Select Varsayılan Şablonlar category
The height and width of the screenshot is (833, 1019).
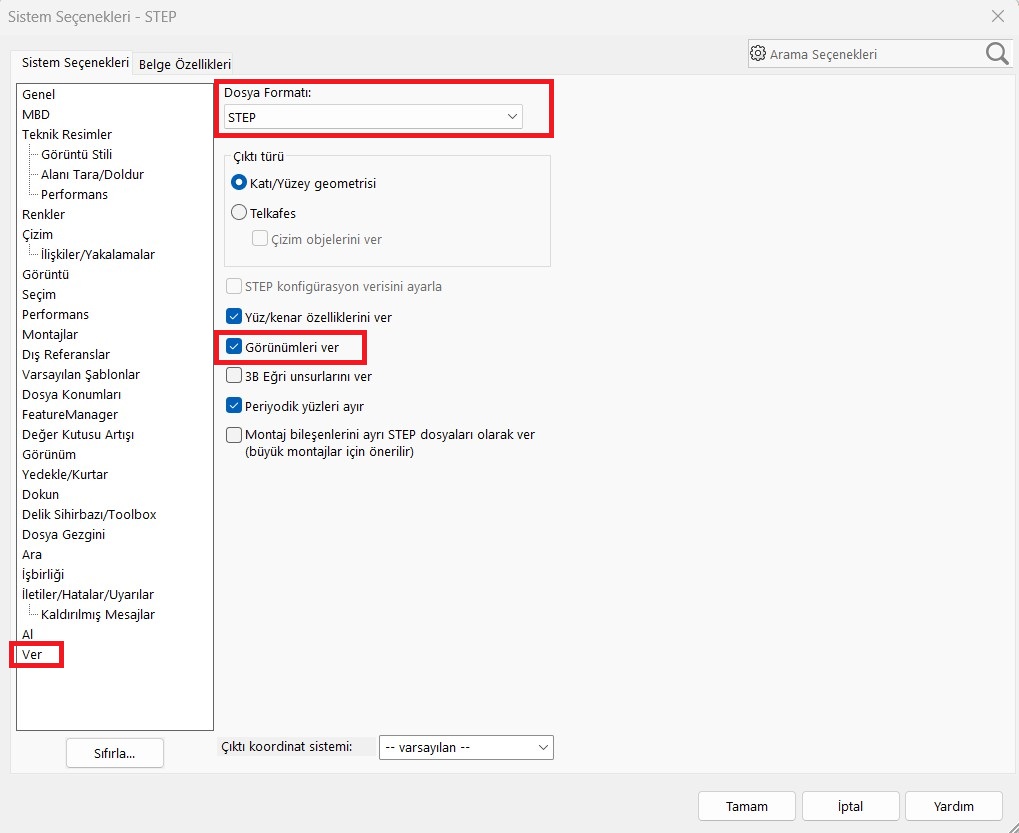pos(81,374)
